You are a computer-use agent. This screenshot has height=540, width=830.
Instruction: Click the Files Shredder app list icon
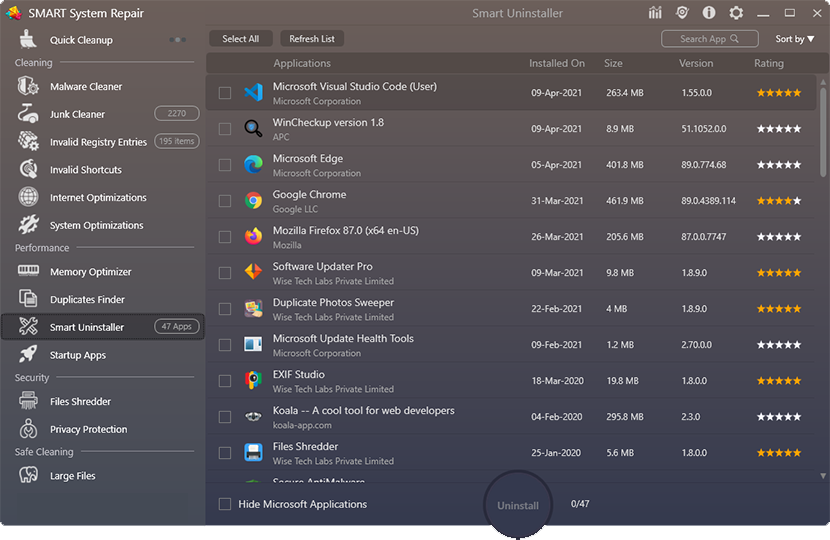pos(254,453)
